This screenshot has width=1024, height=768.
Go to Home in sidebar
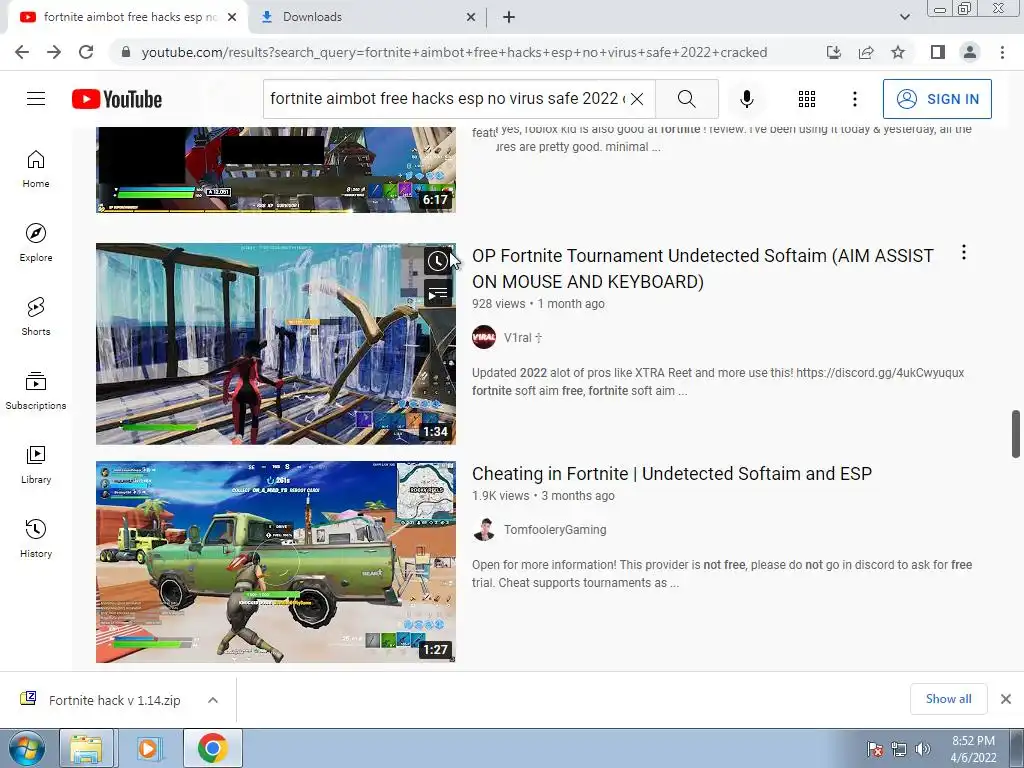[36, 168]
